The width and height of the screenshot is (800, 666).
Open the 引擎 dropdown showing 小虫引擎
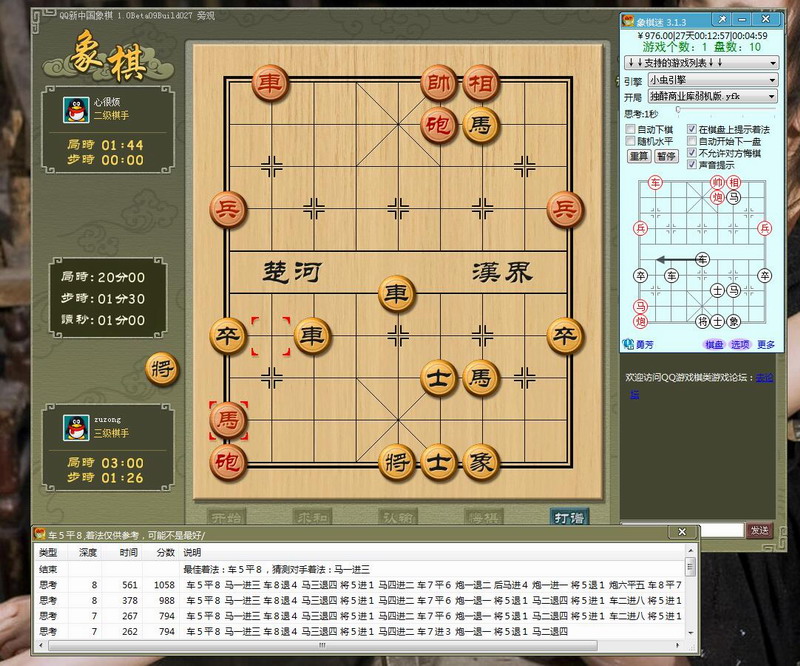click(x=713, y=80)
